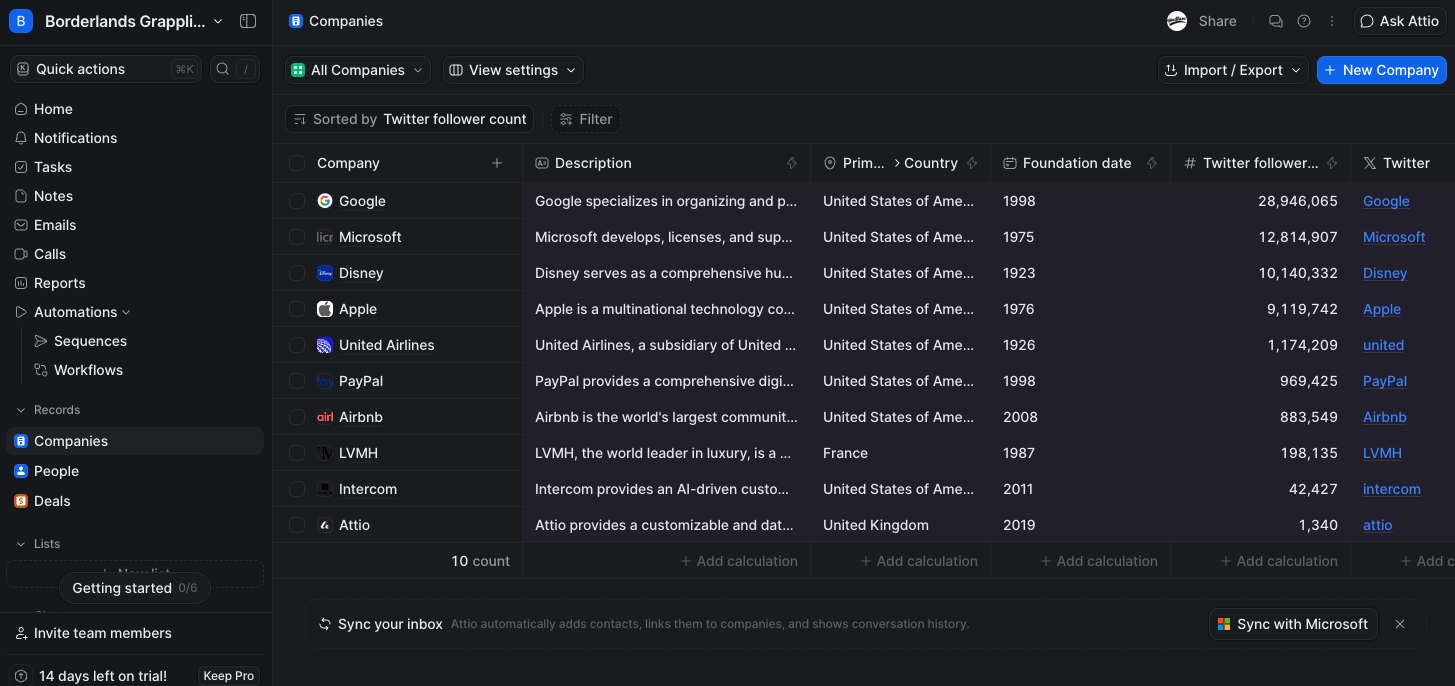Add calculation under Description column
Image resolution: width=1455 pixels, height=686 pixels.
739,561
